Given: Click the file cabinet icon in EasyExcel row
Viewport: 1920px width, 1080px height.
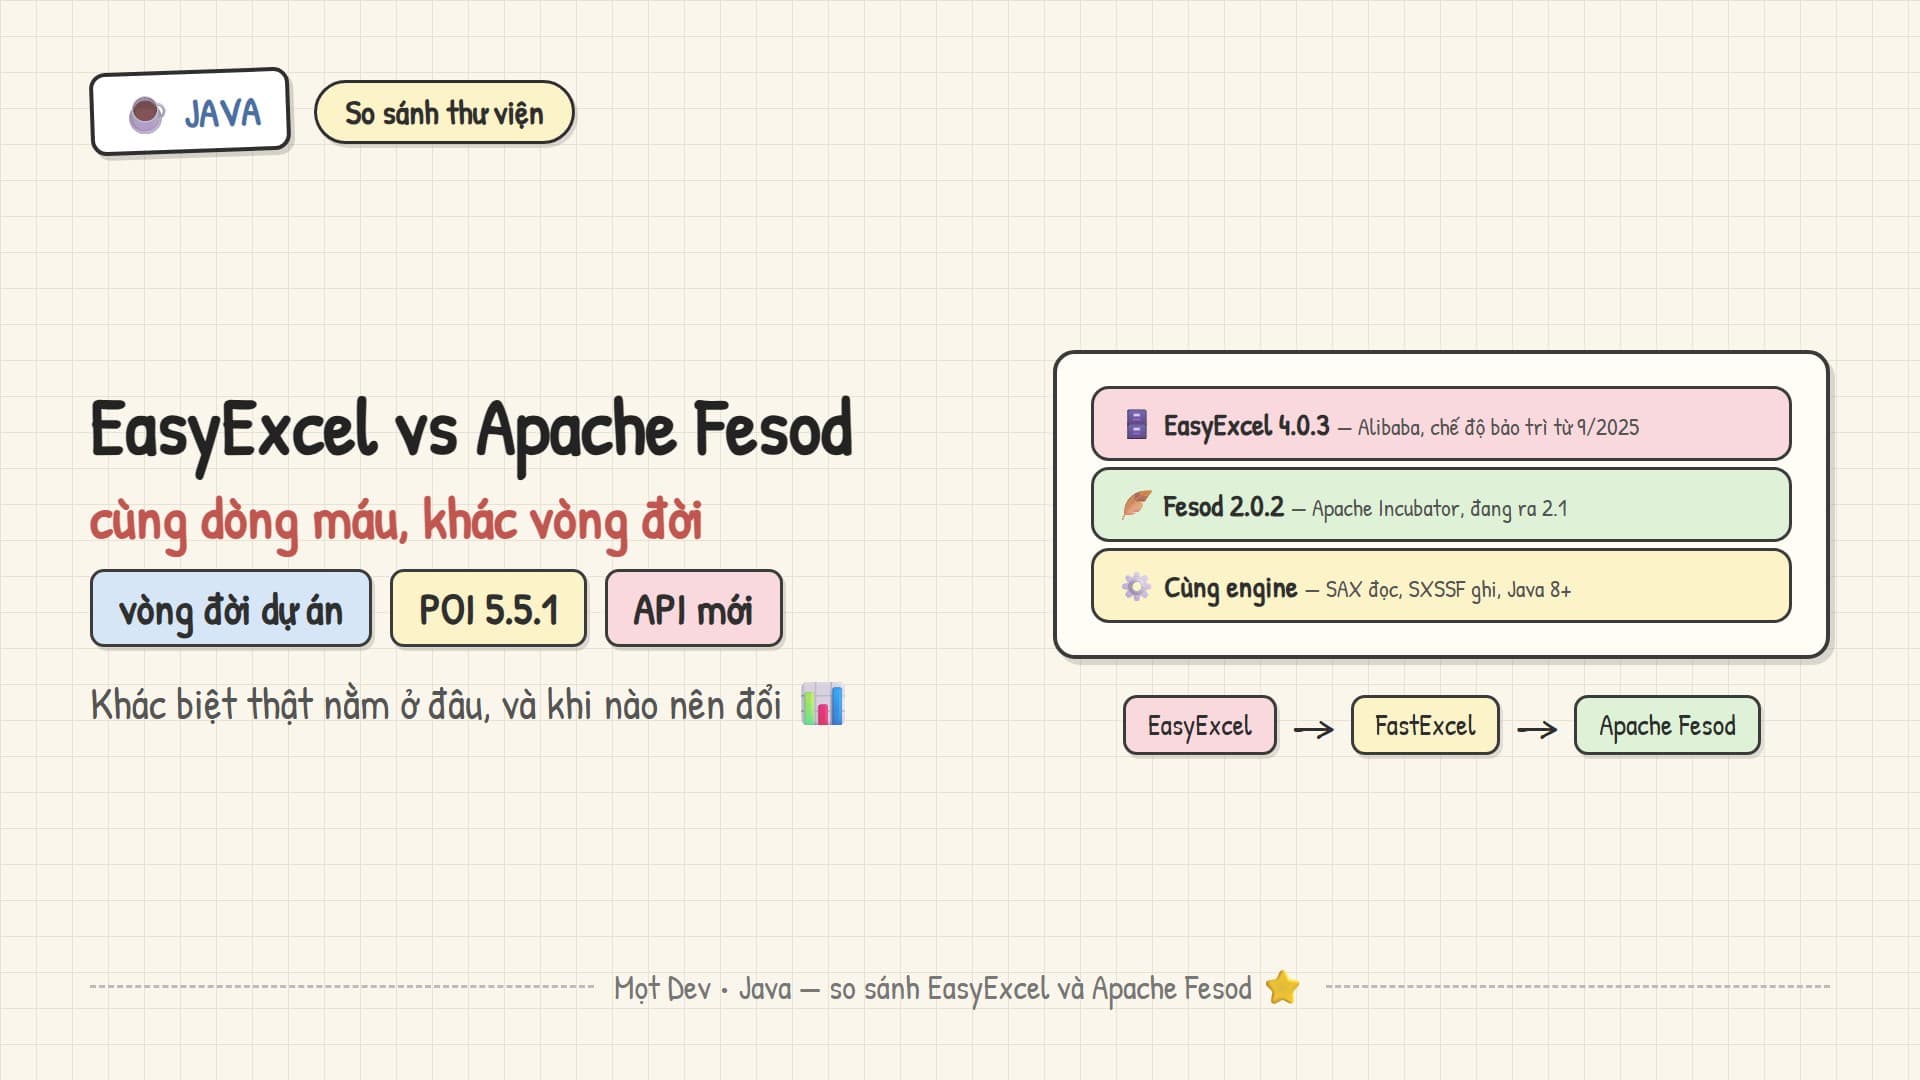Looking at the screenshot, I should click(1137, 424).
